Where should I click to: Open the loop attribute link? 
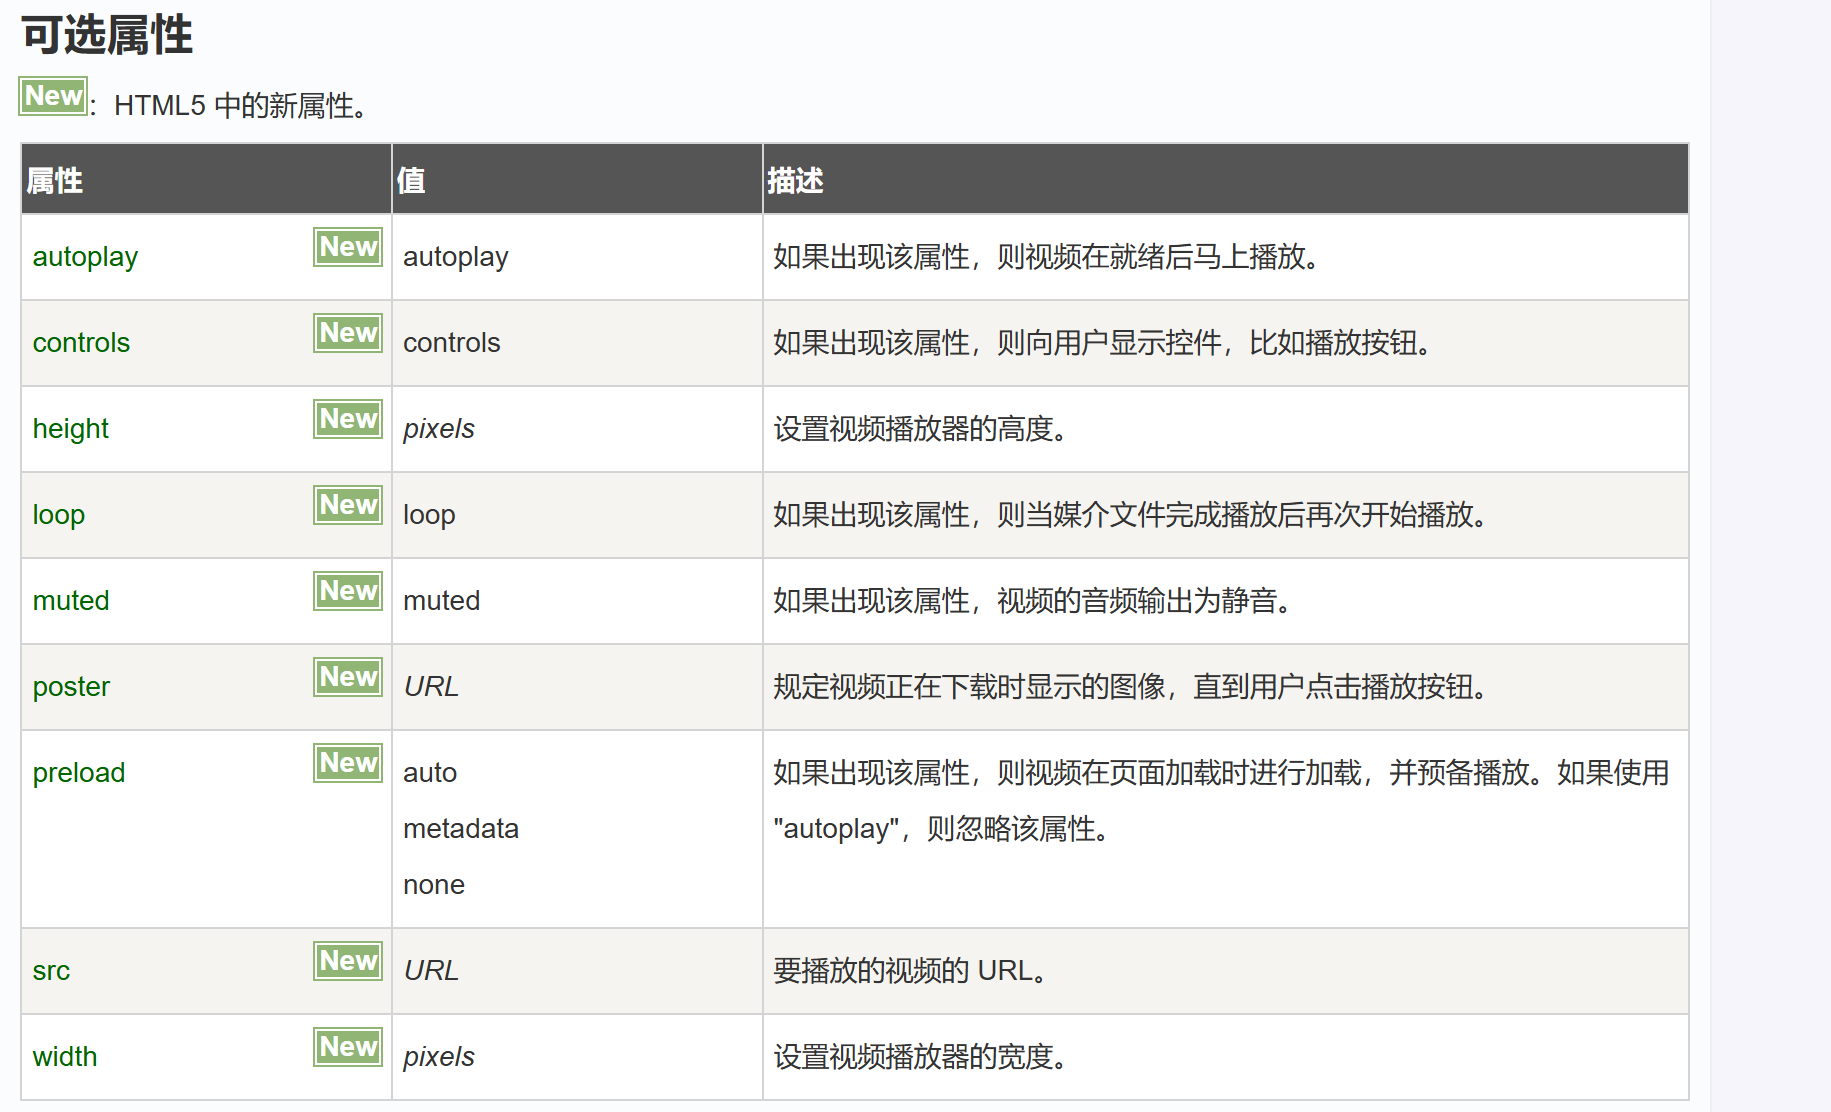click(58, 515)
